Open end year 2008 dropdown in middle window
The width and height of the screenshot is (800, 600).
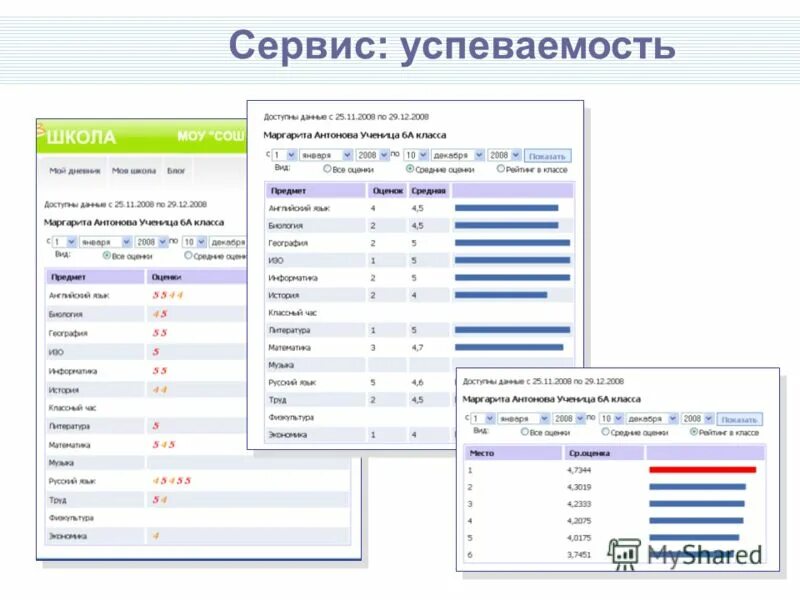[x=504, y=155]
